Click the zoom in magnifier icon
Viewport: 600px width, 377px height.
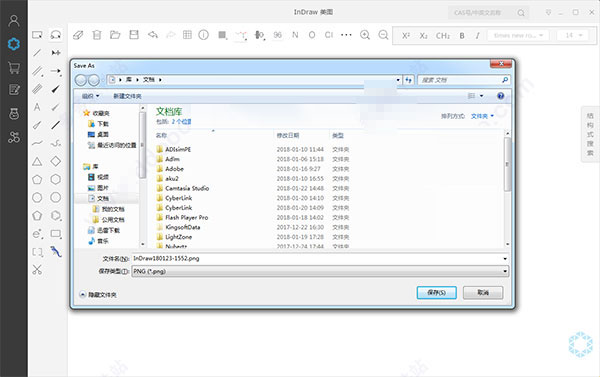(365, 35)
